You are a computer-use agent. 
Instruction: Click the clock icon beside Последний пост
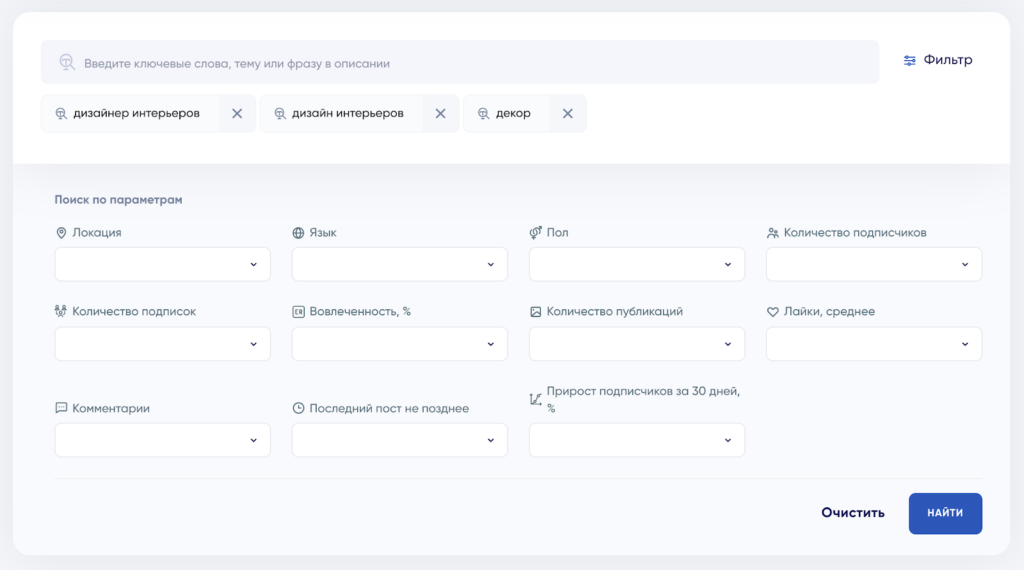coord(298,408)
